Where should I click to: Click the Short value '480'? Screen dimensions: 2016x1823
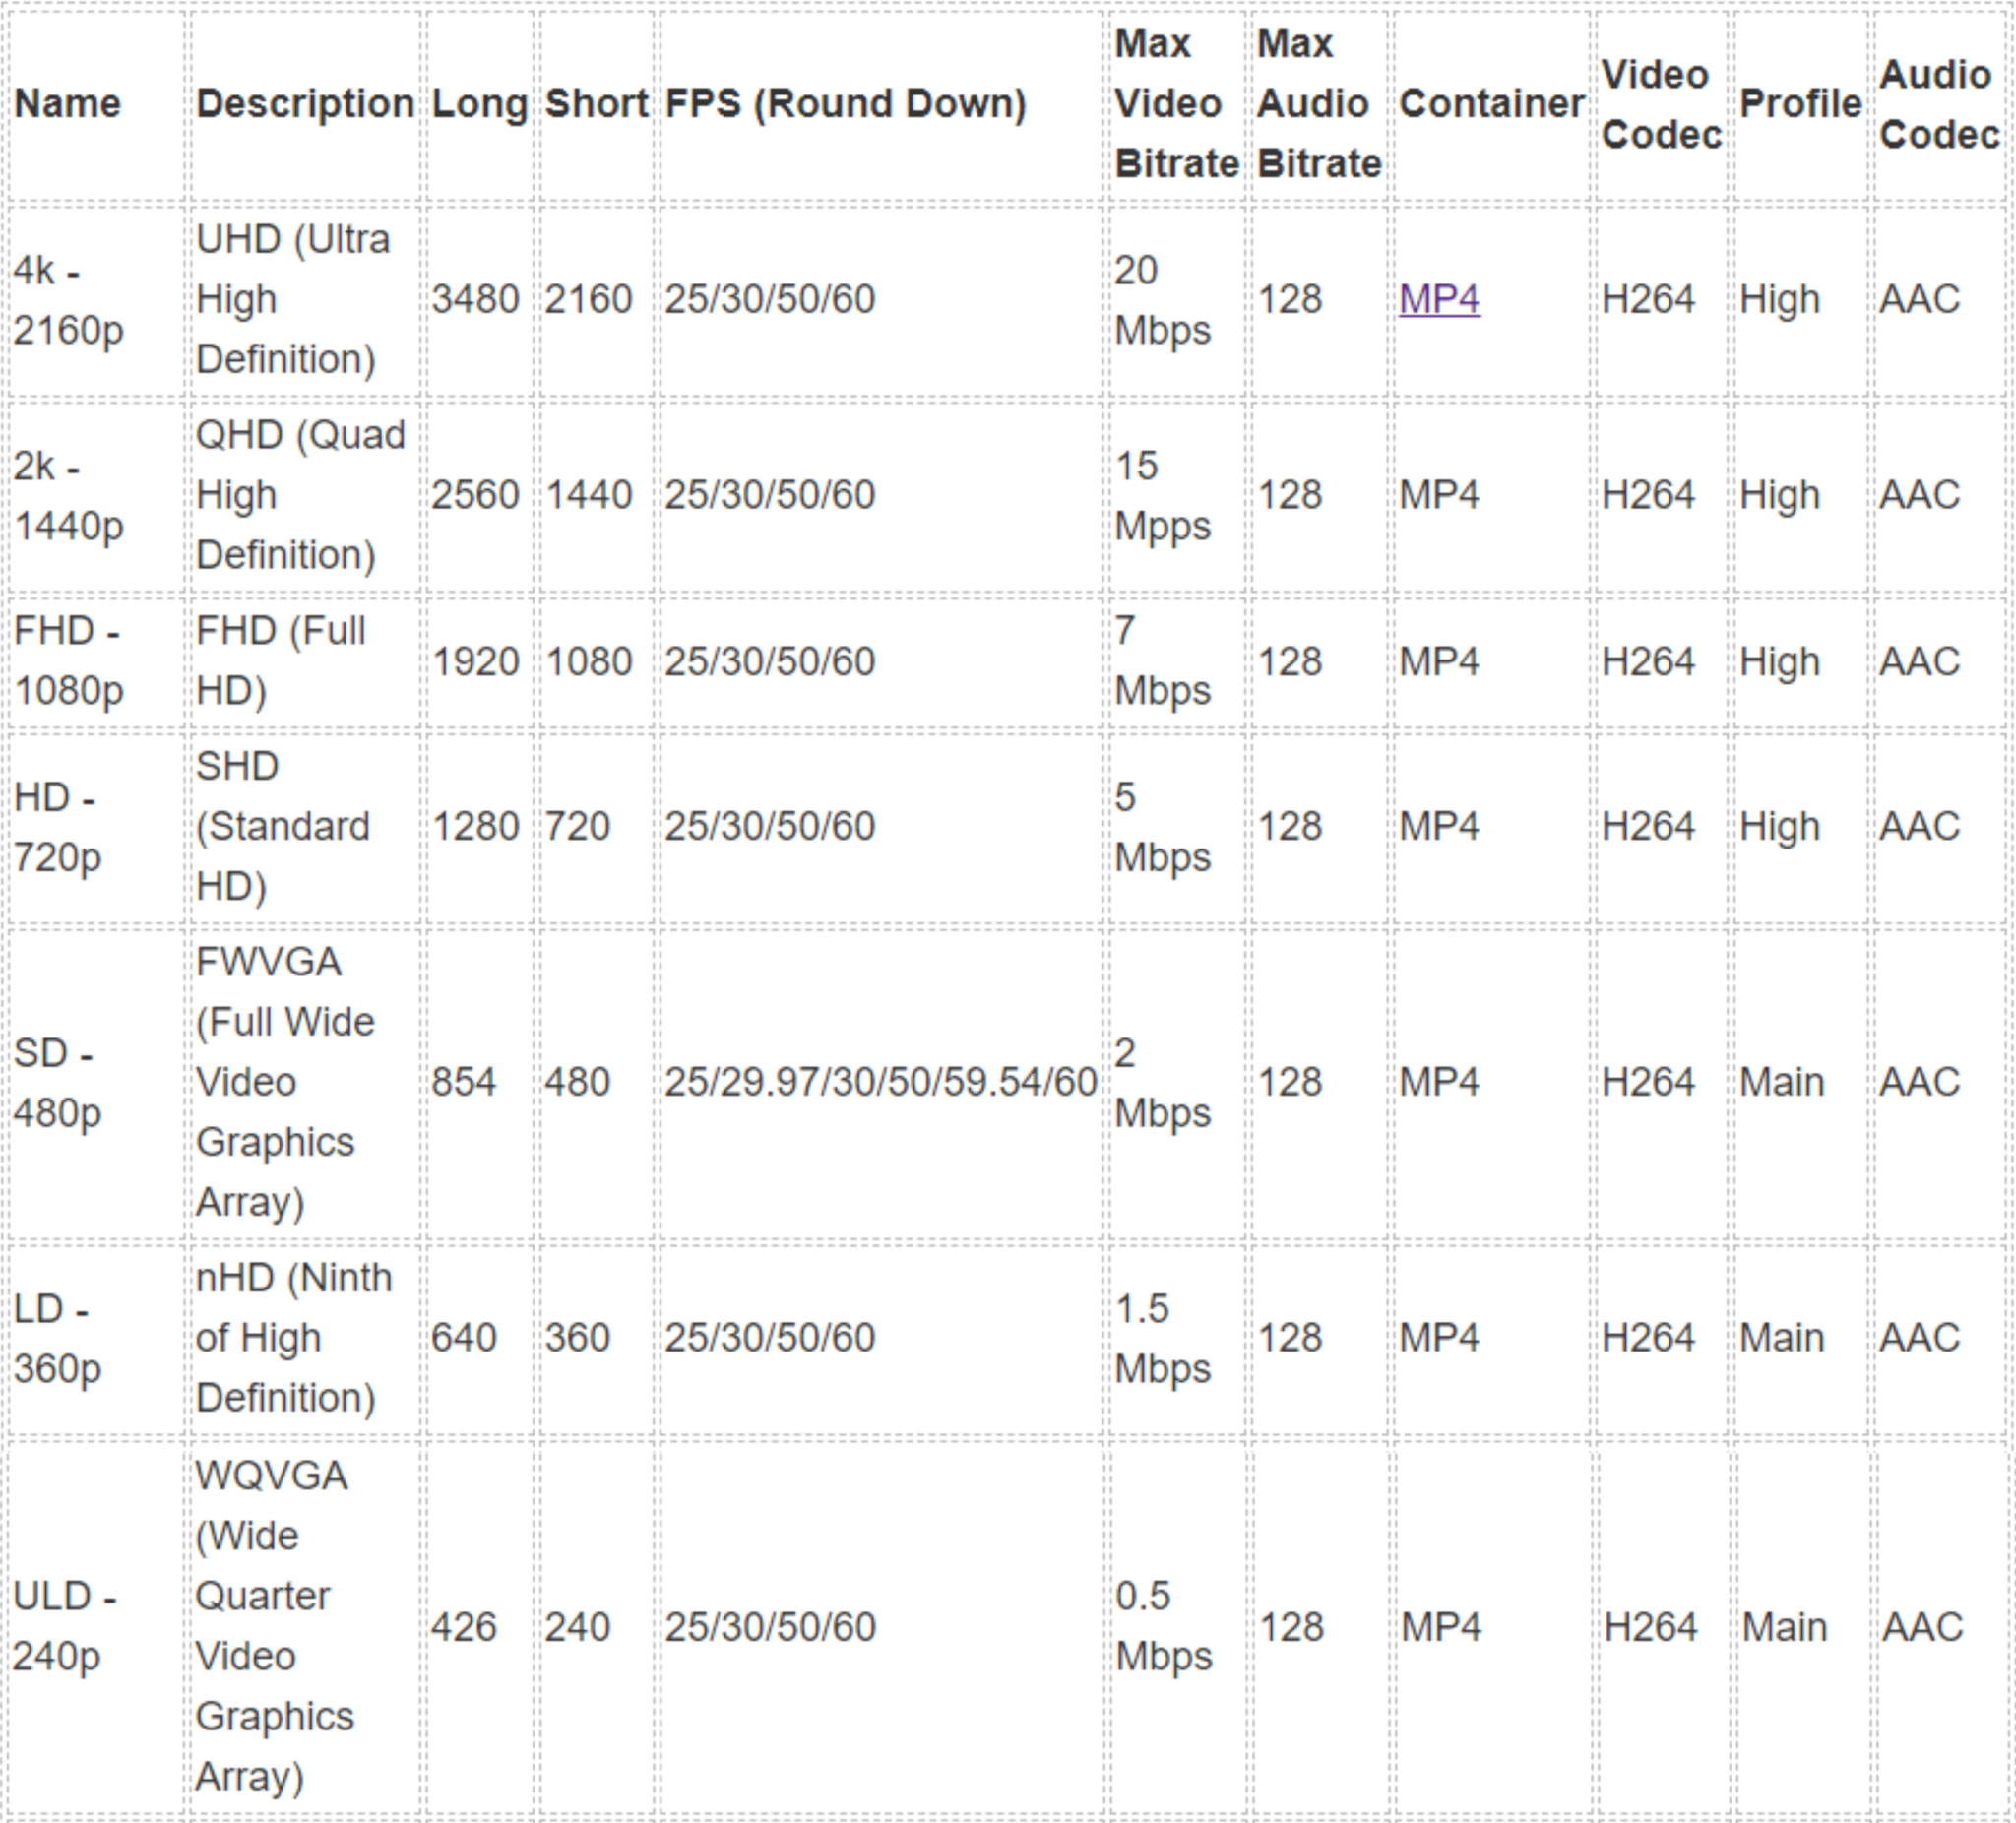pos(577,1082)
